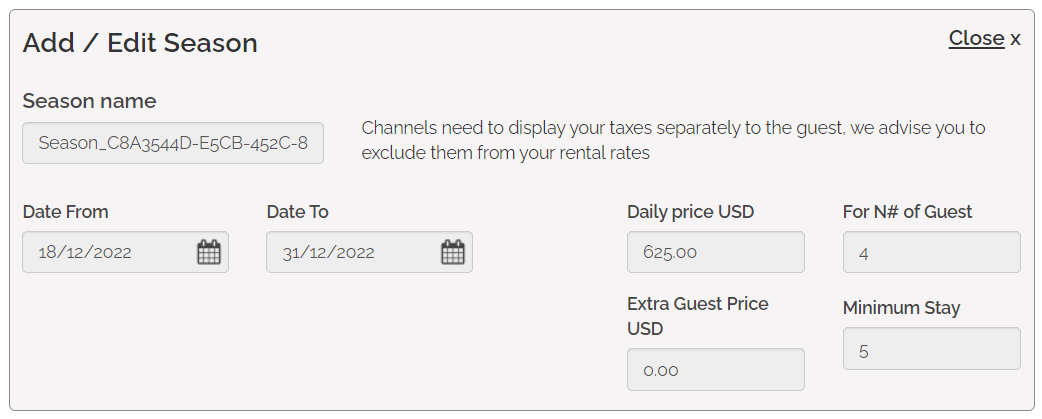The width and height of the screenshot is (1042, 419).
Task: Click the Add / Edit Season heading
Action: 140,43
